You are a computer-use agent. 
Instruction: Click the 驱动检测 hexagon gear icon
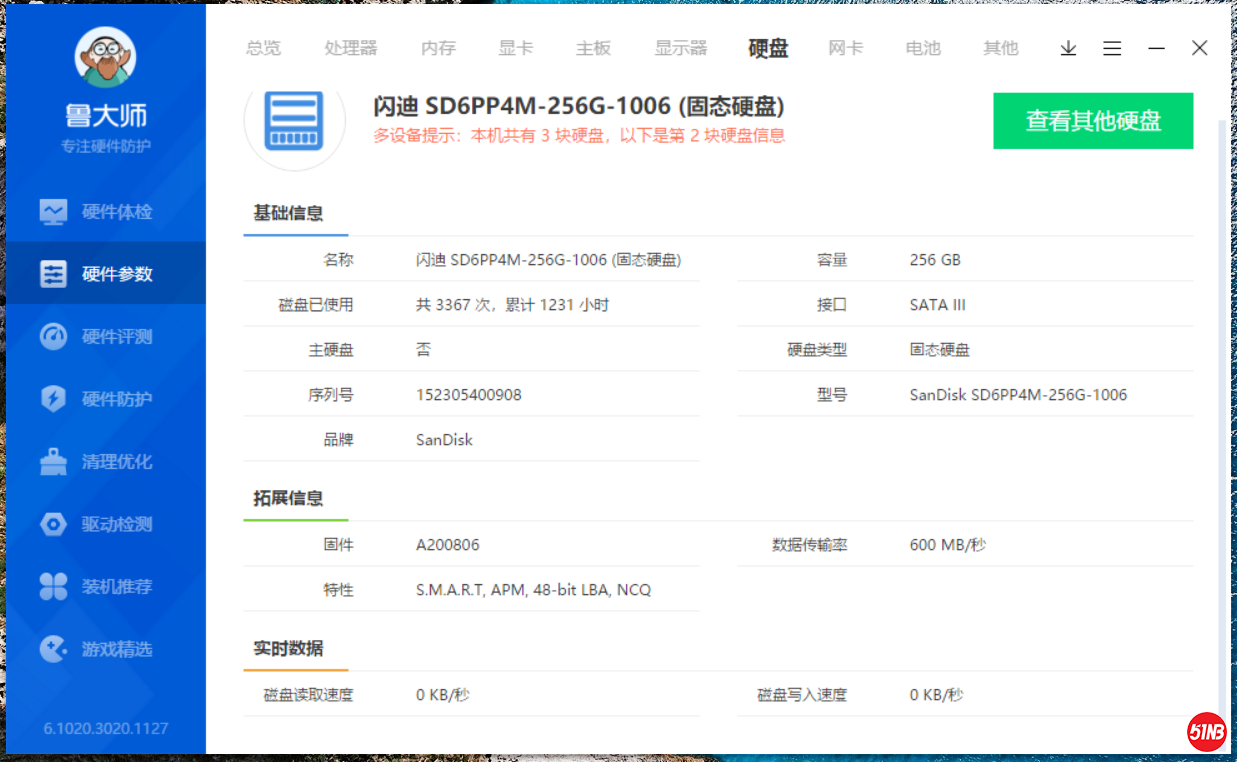point(53,524)
